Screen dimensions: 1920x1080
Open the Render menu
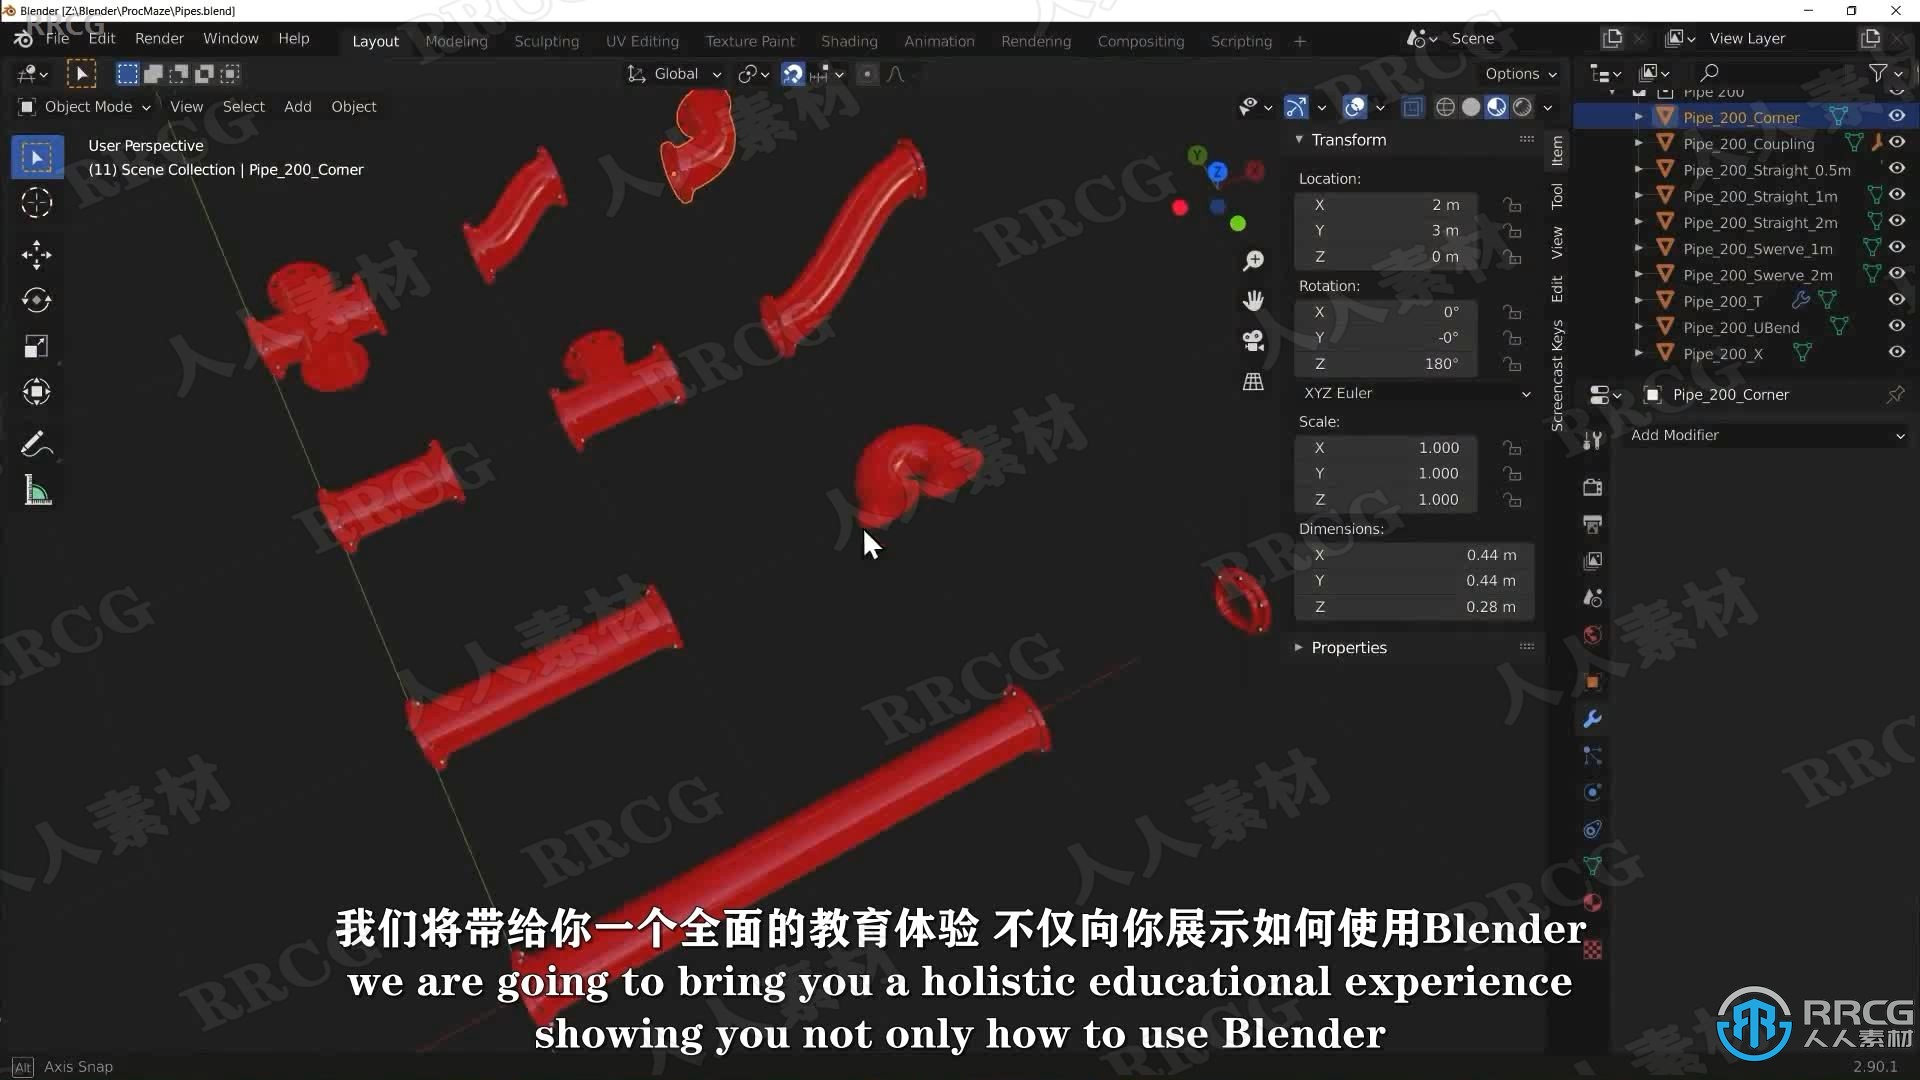(159, 38)
